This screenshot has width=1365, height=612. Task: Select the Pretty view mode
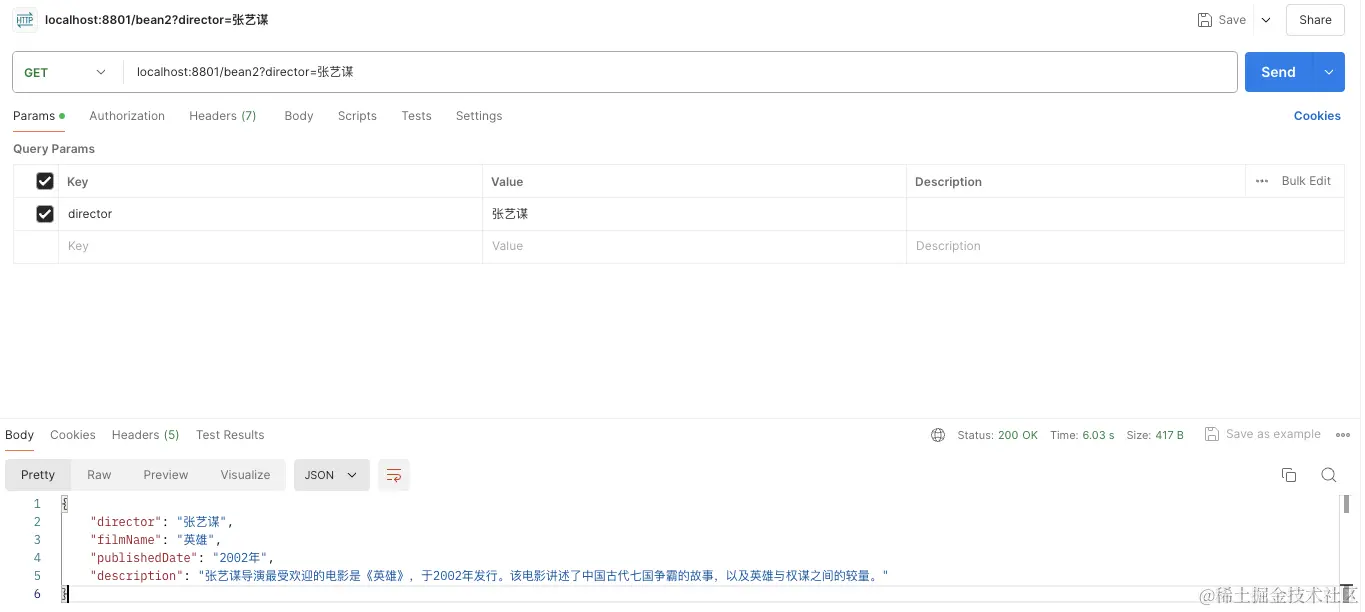[x=38, y=475]
